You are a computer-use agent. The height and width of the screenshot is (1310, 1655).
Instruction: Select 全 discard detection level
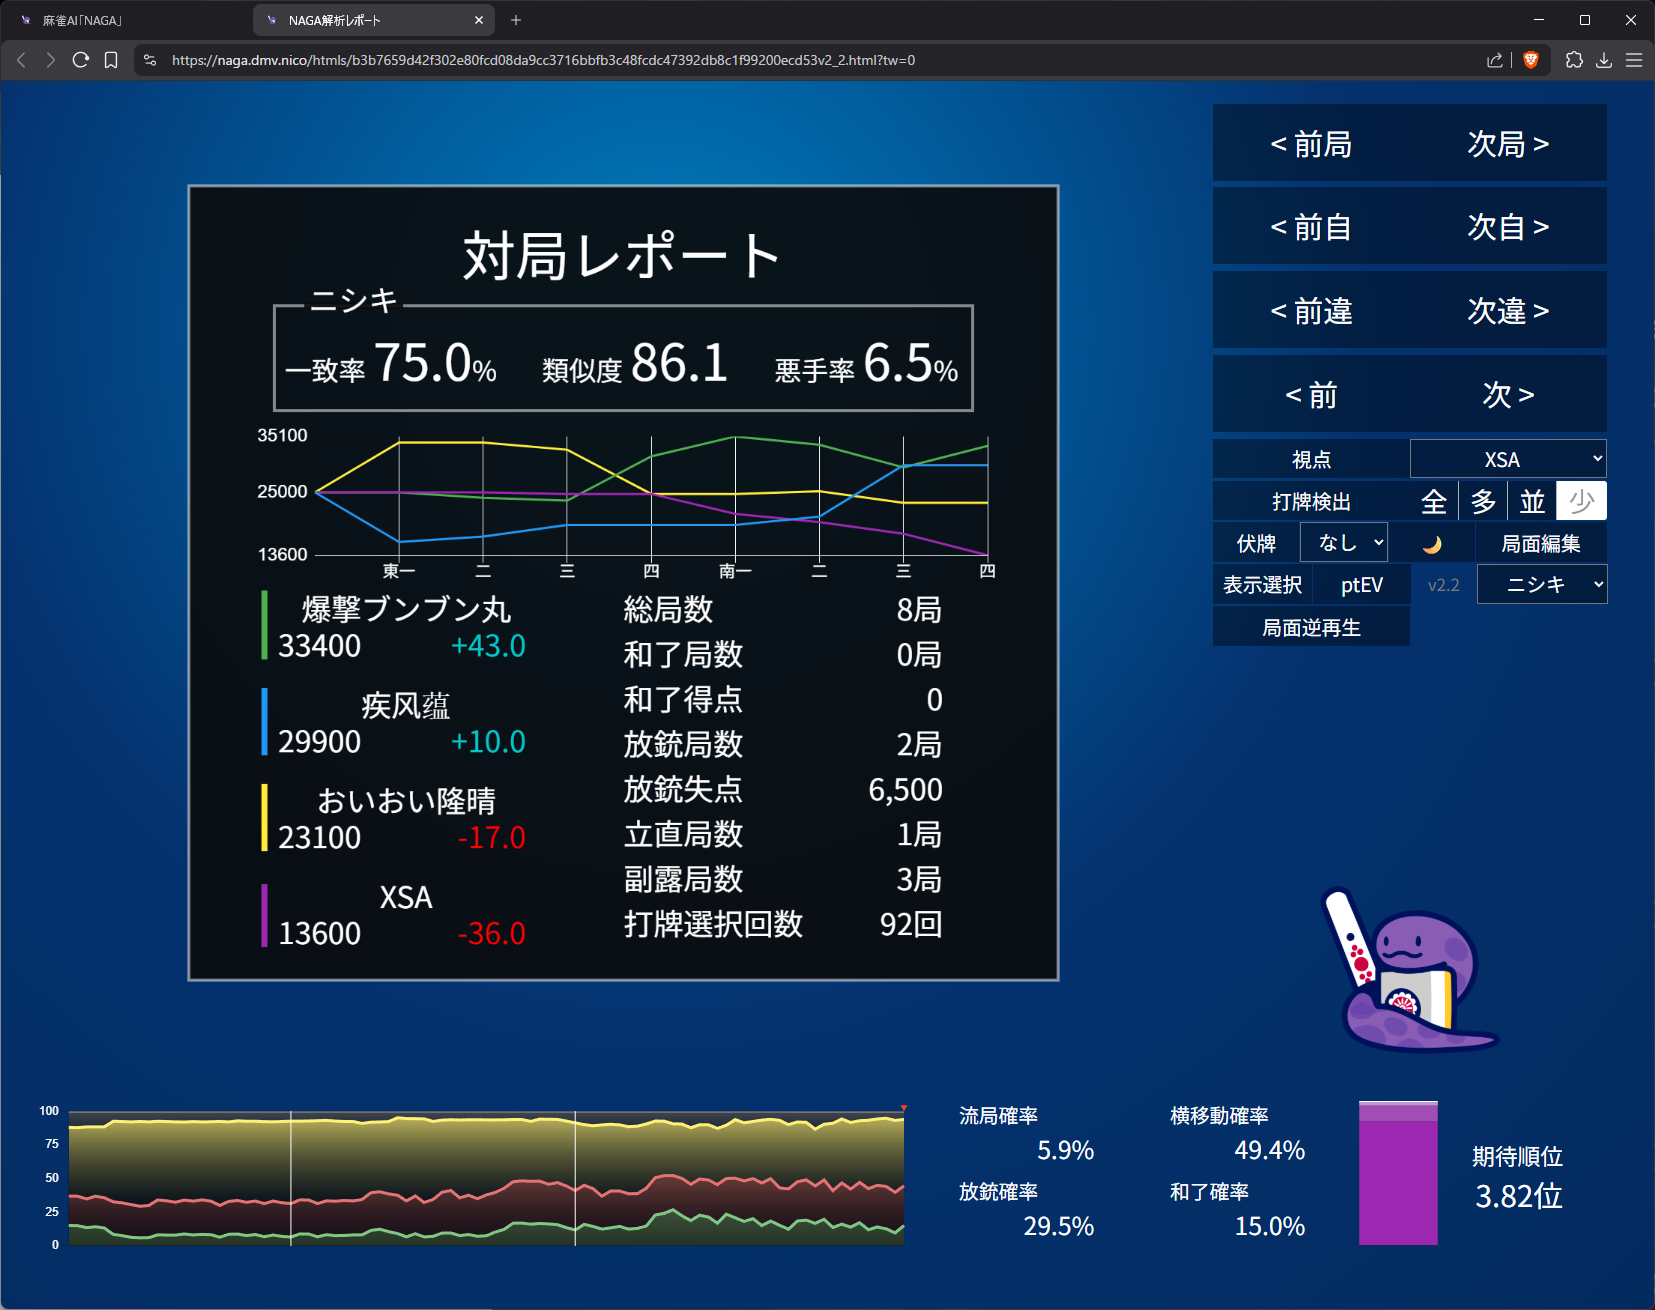tap(1434, 501)
